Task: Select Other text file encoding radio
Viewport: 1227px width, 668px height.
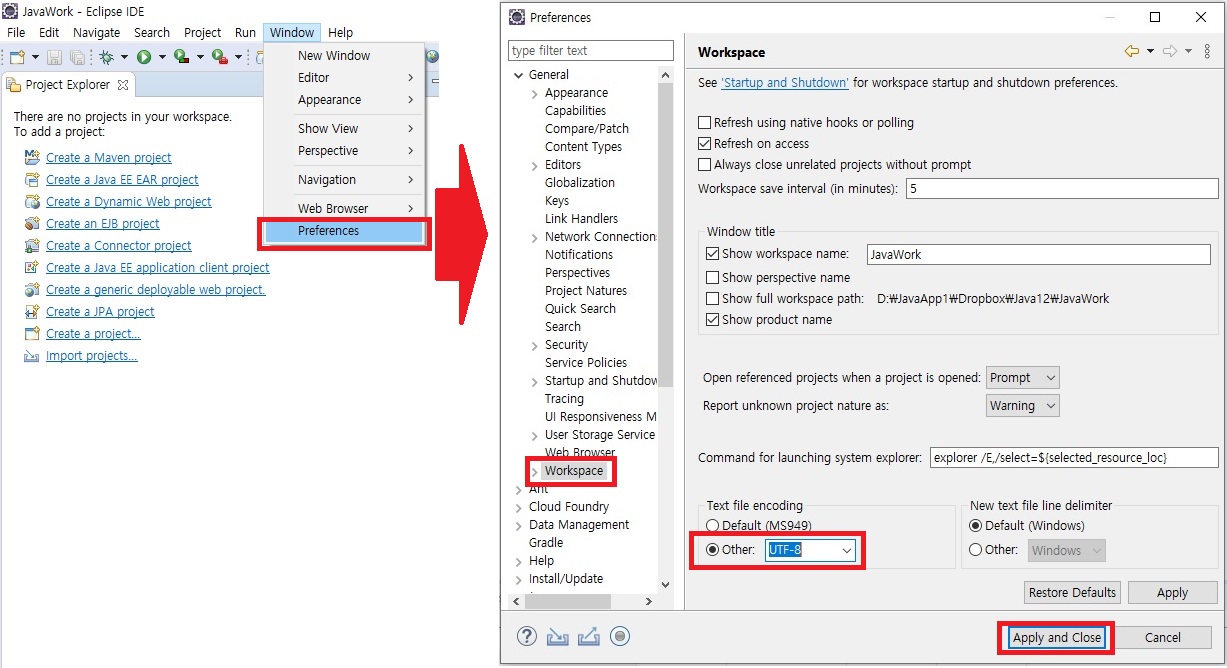Action: coord(712,550)
